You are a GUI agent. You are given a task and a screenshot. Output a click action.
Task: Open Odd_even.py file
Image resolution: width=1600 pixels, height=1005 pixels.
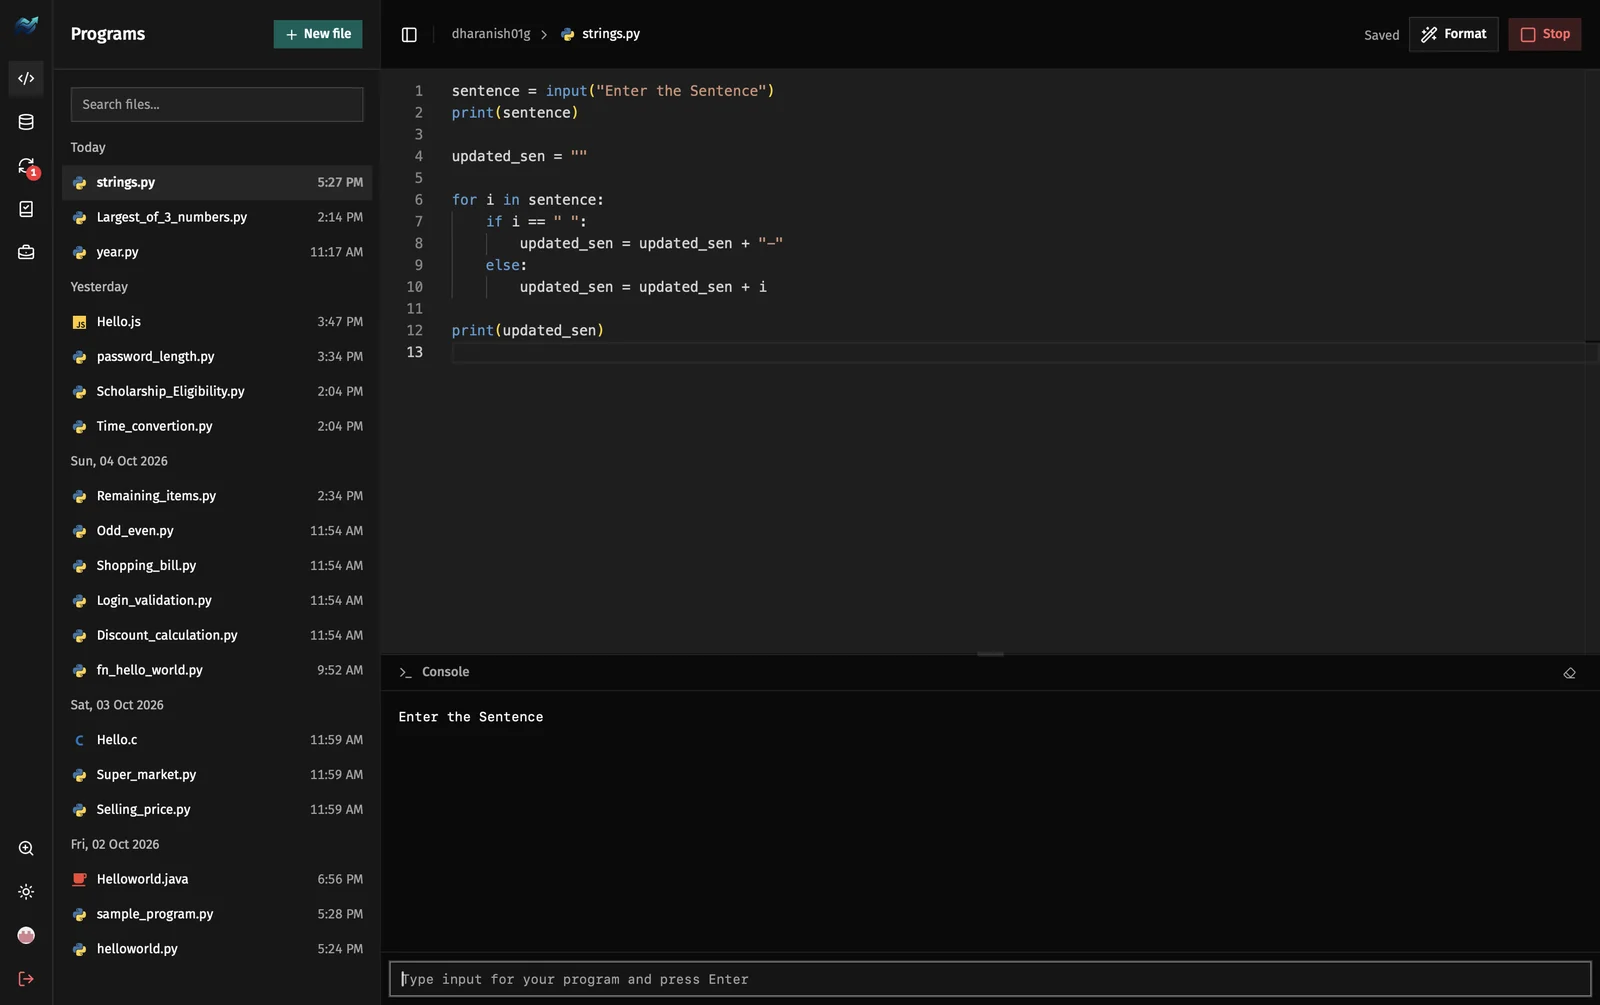coord(217,531)
